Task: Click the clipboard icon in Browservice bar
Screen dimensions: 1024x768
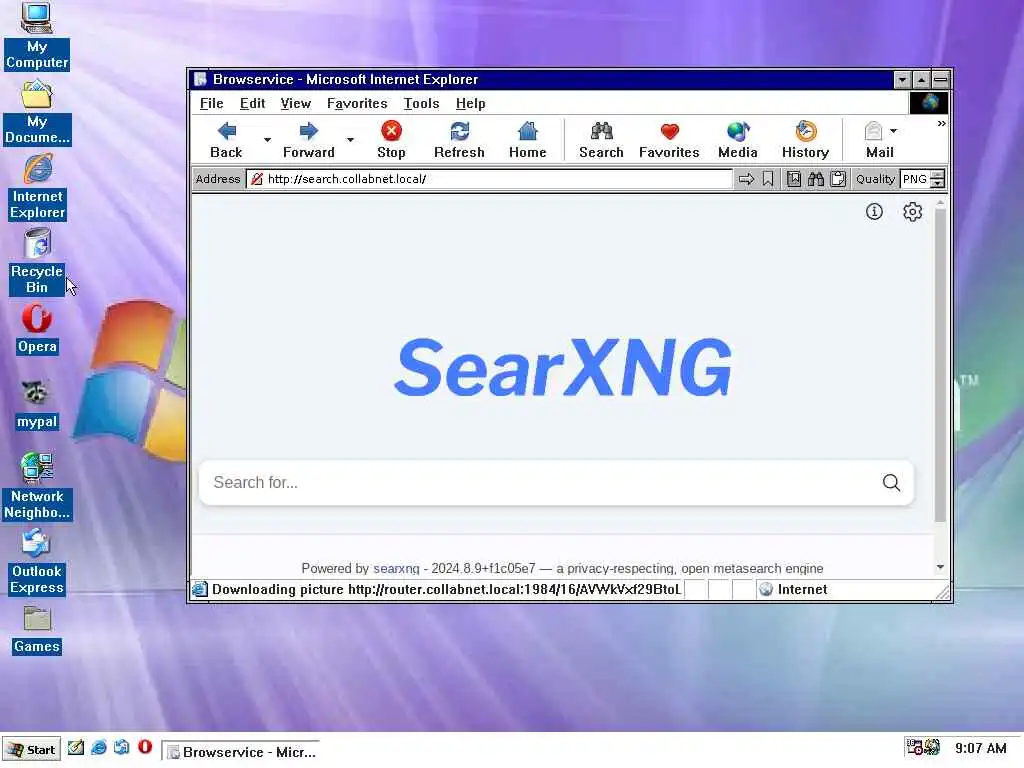Action: pyautogui.click(x=838, y=179)
